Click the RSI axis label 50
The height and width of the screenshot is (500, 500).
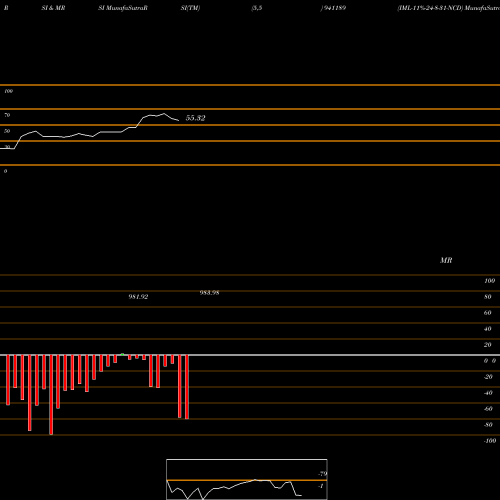click(7, 131)
